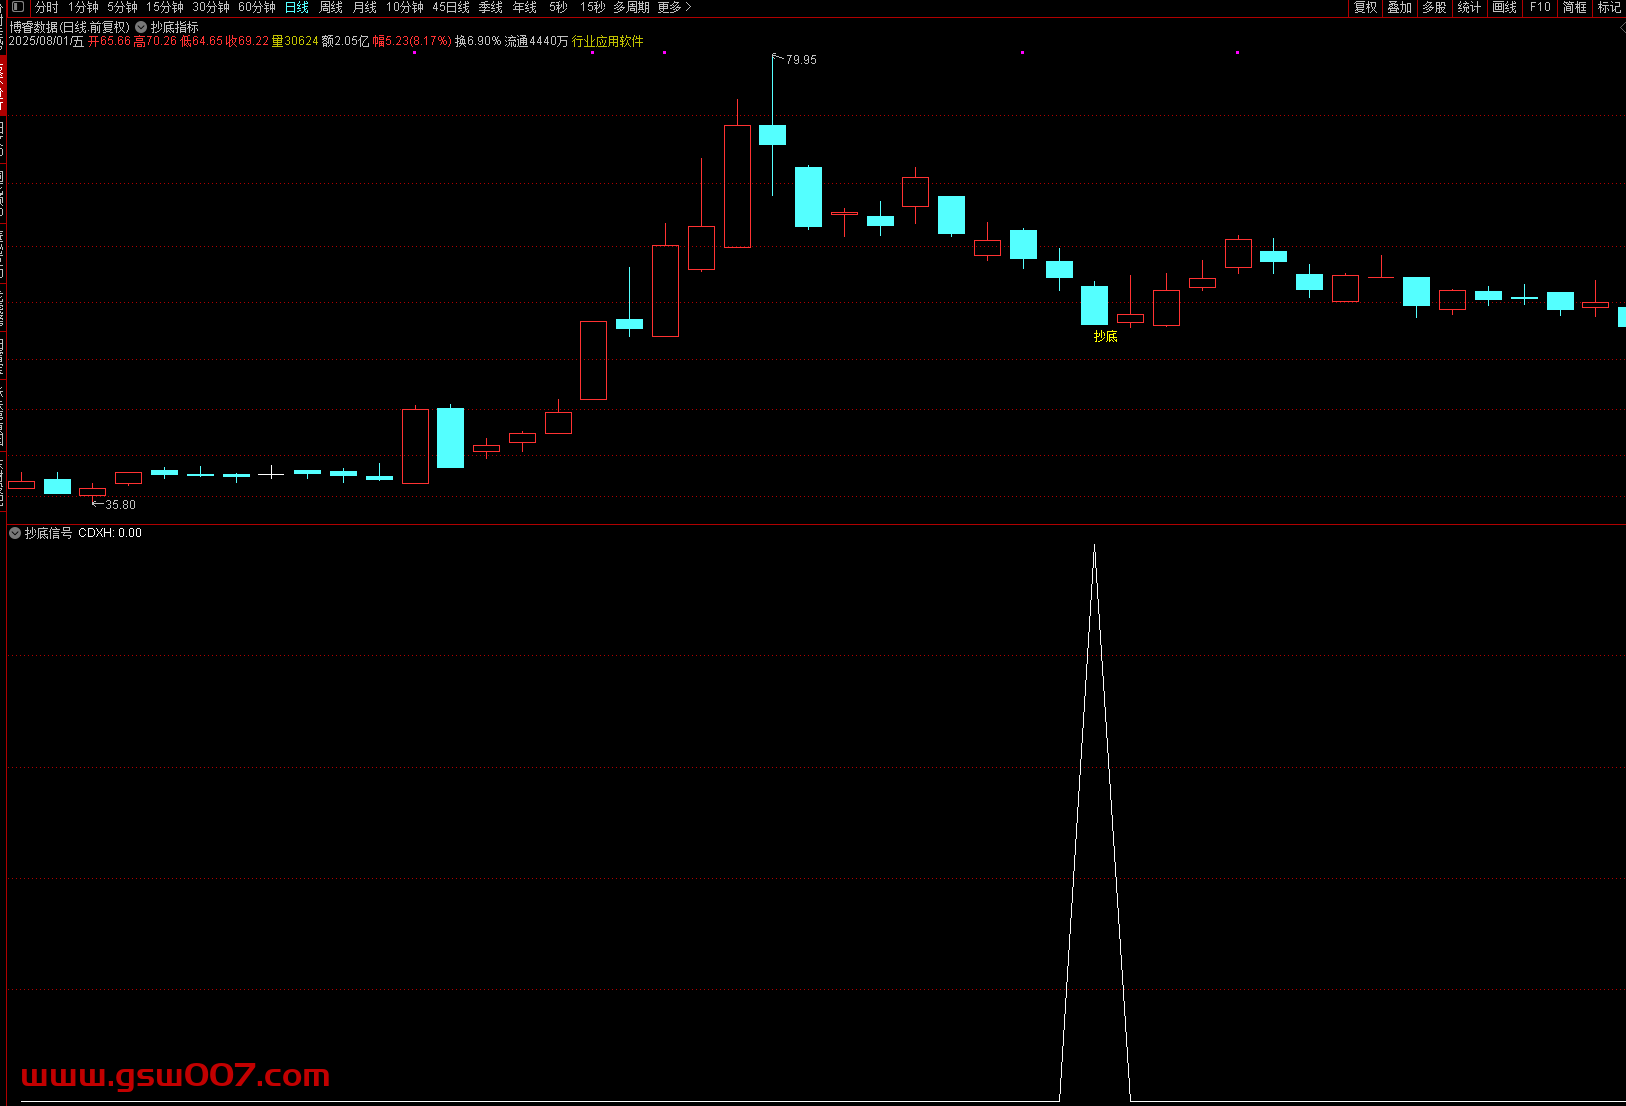
Task: Select the 季线 quarterly period tab
Action: 491,7
